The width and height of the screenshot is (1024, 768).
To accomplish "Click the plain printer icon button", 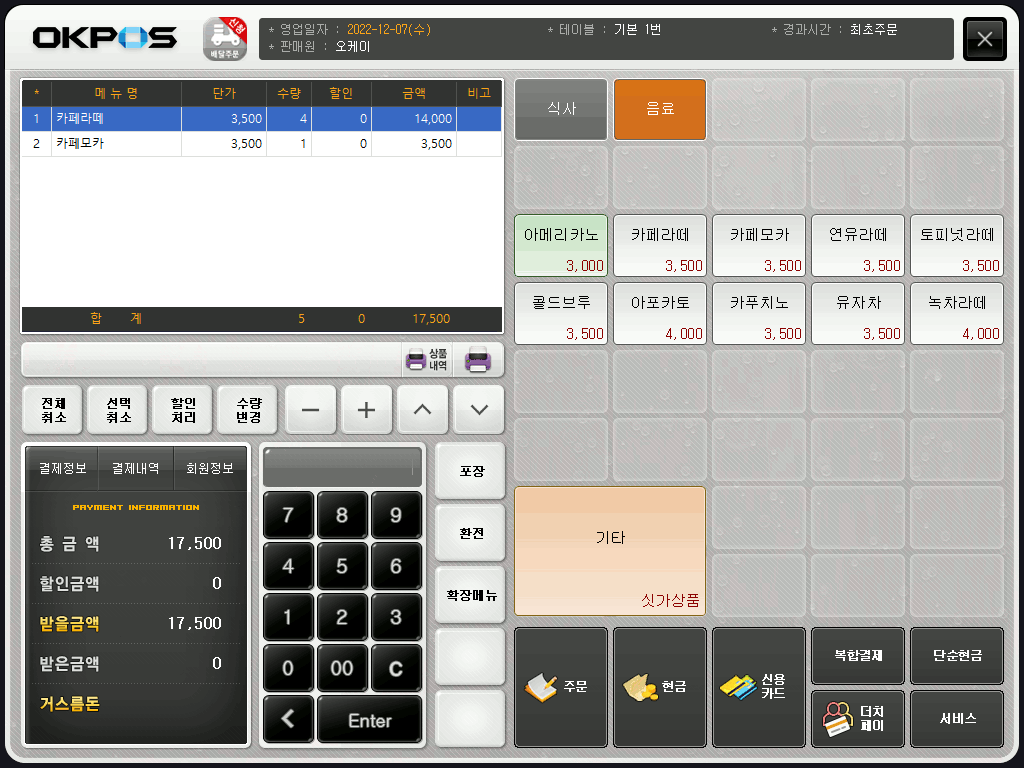I will coord(478,359).
